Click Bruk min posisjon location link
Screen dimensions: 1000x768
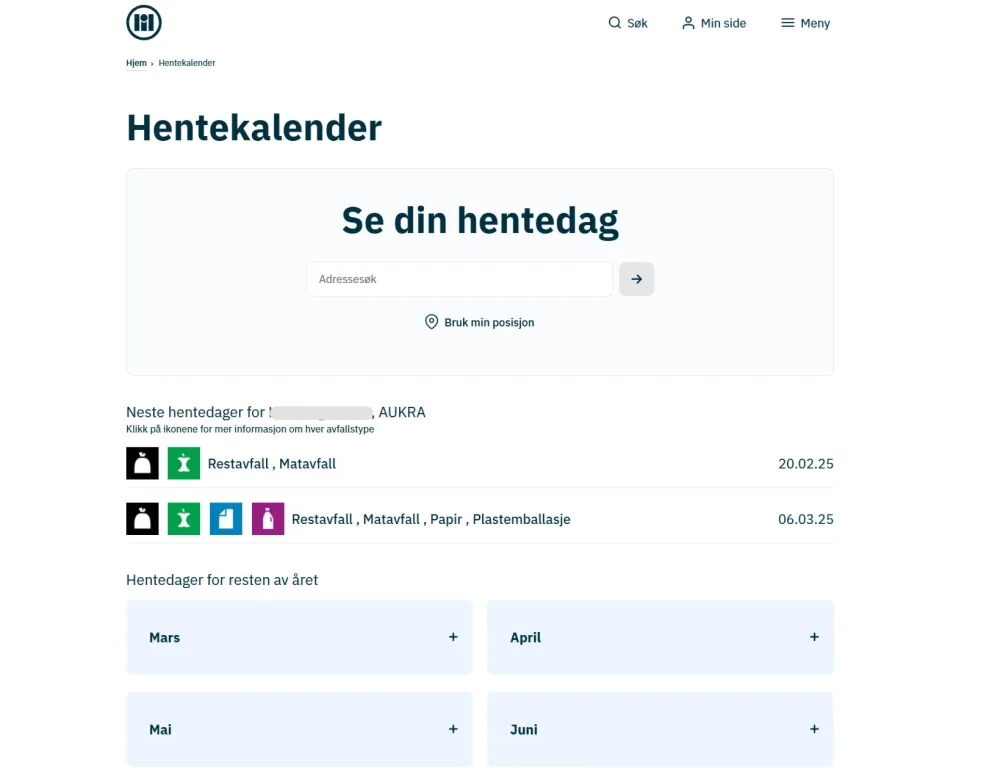(479, 322)
